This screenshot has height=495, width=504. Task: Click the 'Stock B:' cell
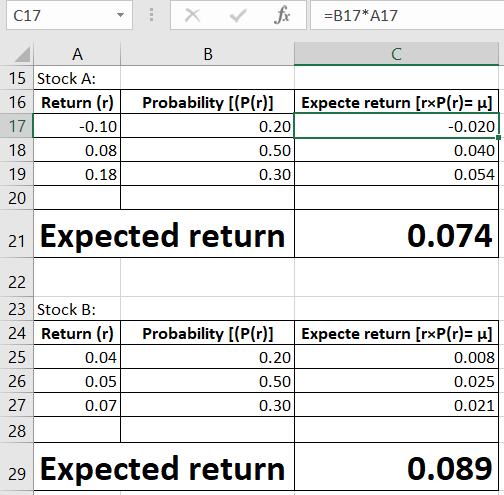(x=77, y=309)
